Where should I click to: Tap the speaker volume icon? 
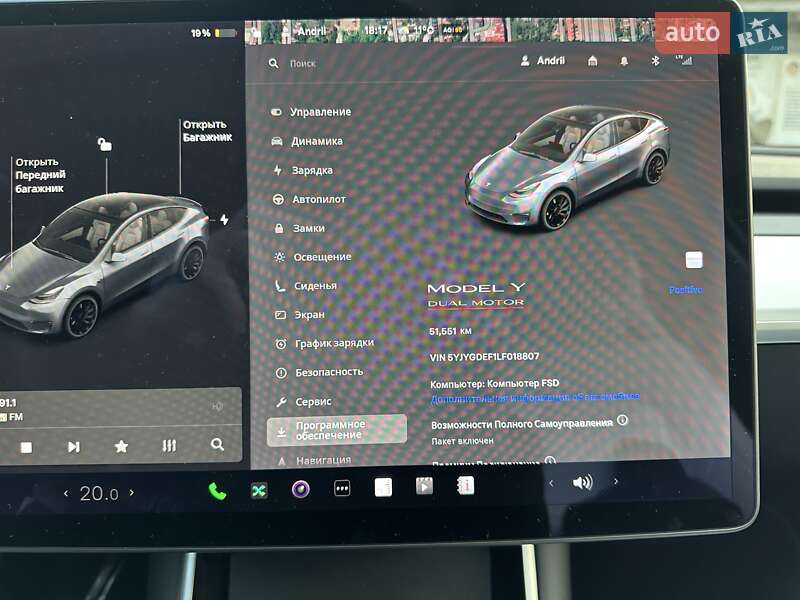tap(583, 482)
